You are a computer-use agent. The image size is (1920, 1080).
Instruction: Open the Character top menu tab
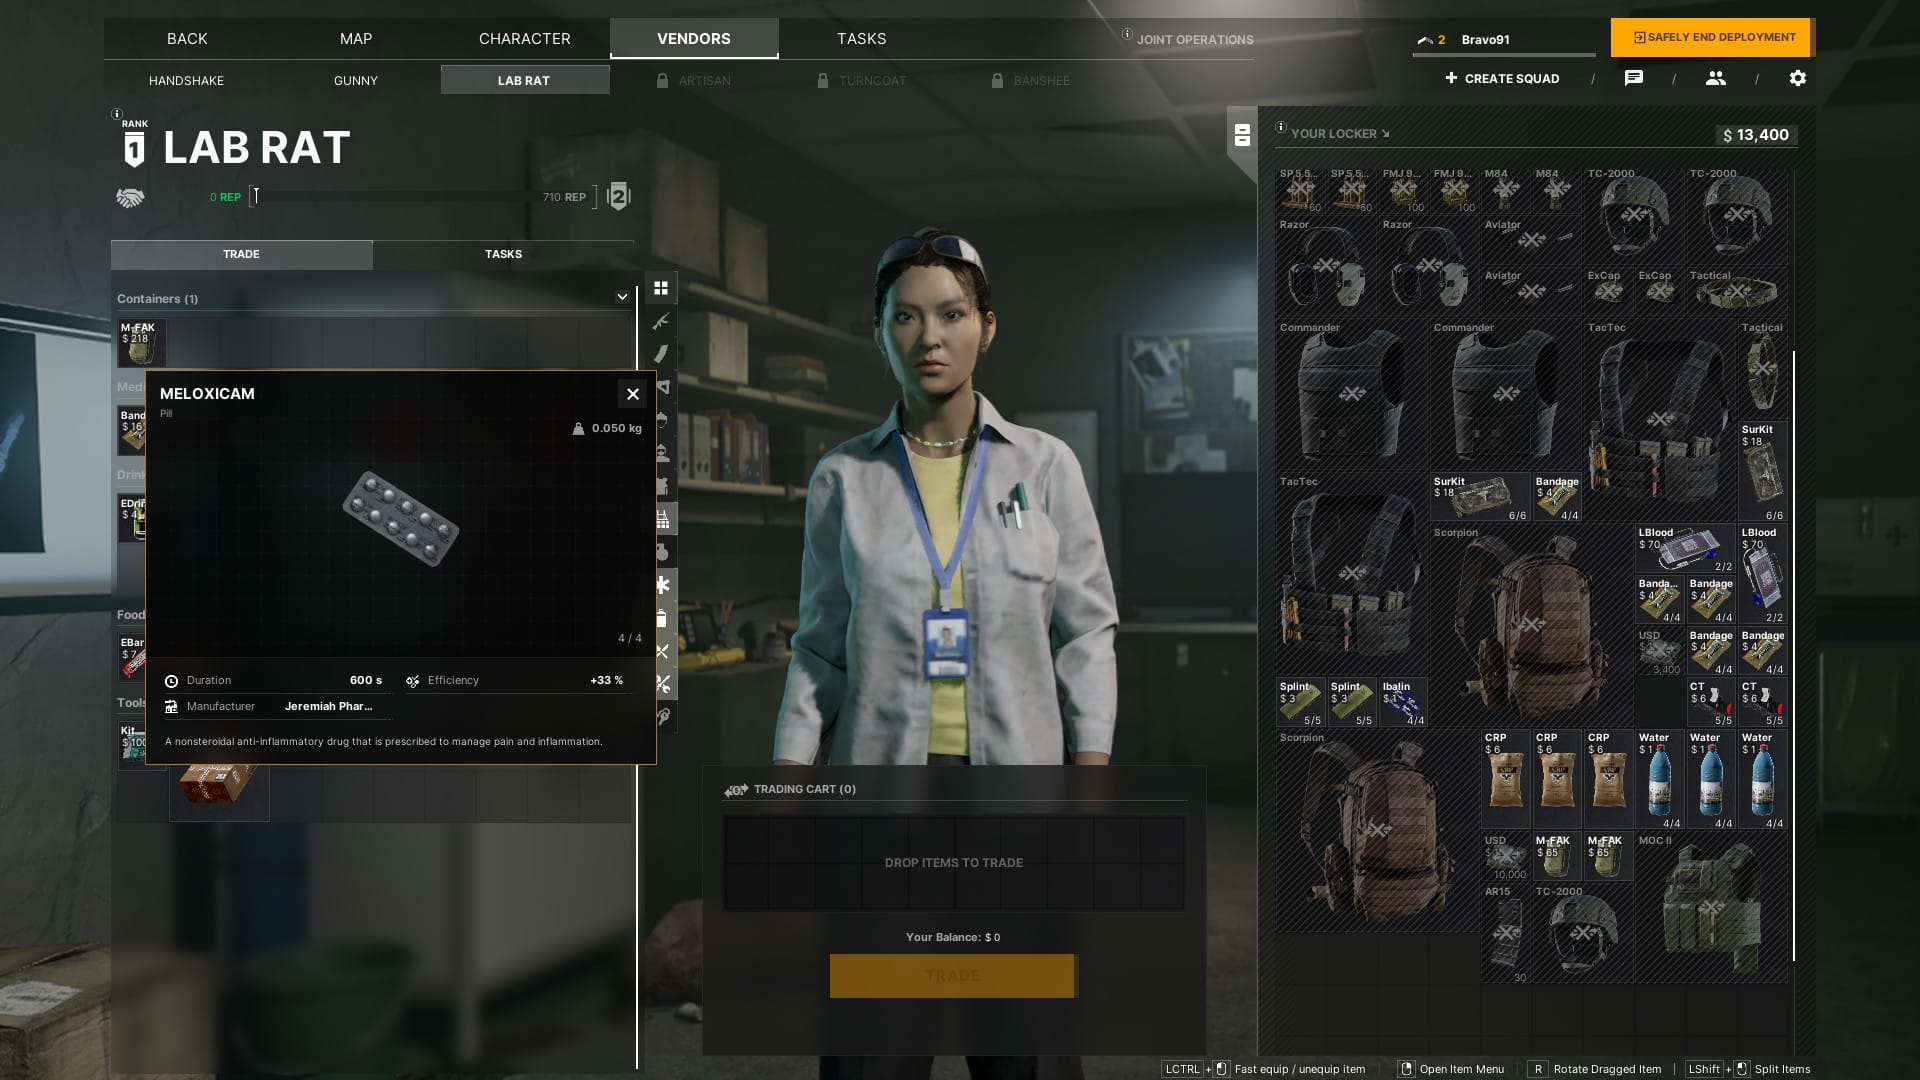pos(524,38)
